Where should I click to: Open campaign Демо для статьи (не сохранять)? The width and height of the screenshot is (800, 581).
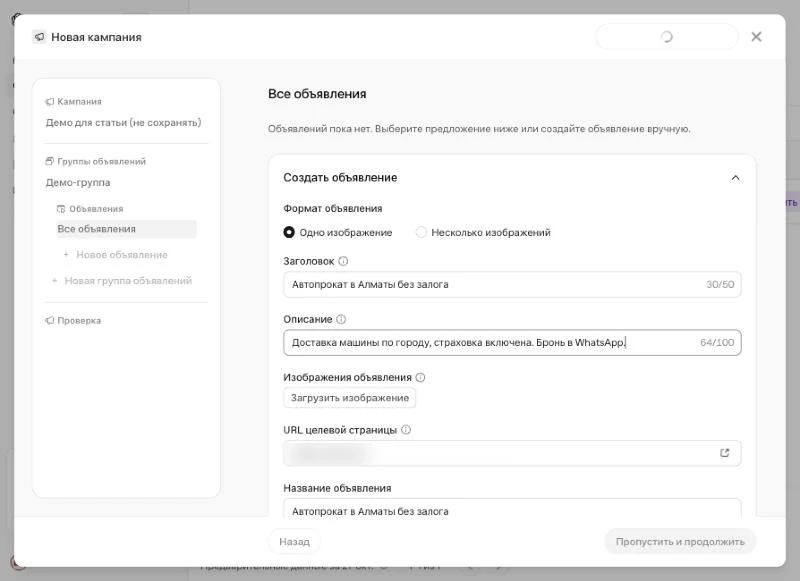click(x=123, y=122)
